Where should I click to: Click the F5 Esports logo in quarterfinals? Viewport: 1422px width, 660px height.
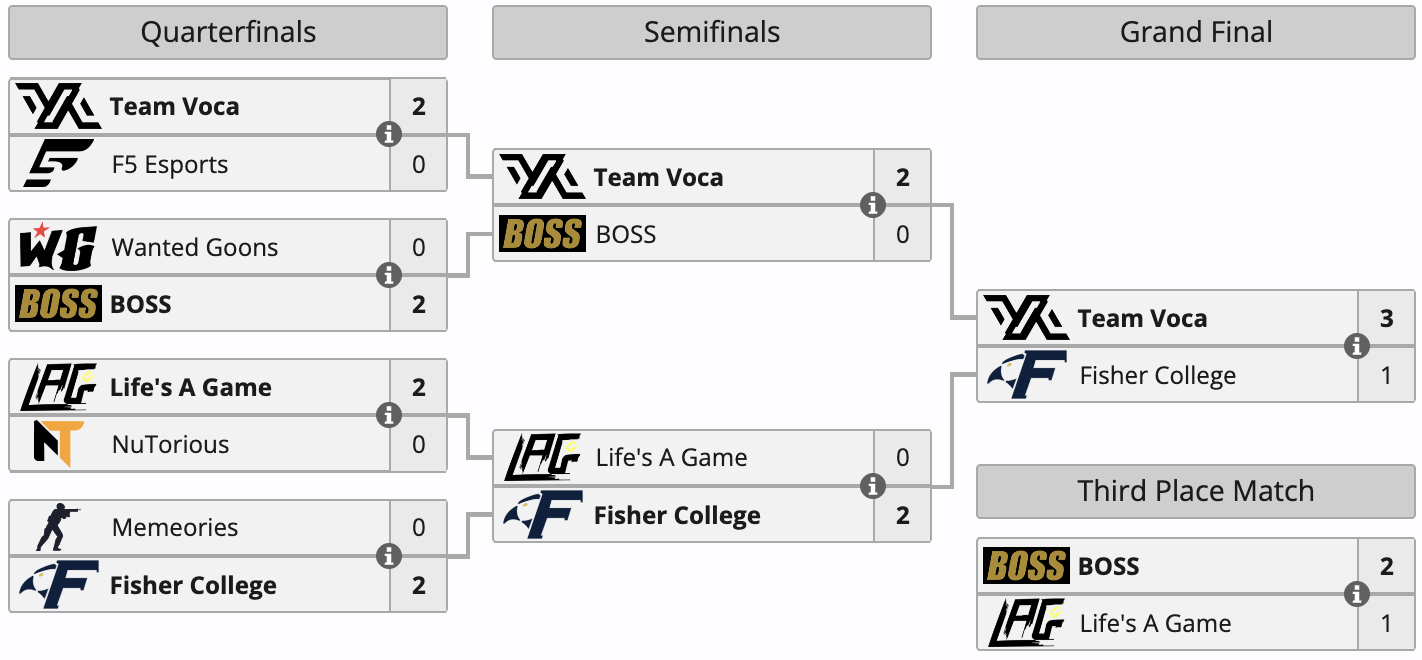pos(58,164)
